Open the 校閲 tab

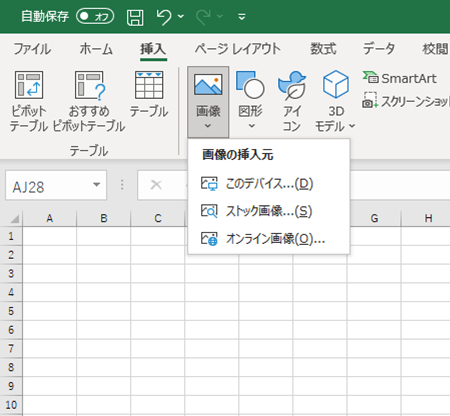point(435,49)
